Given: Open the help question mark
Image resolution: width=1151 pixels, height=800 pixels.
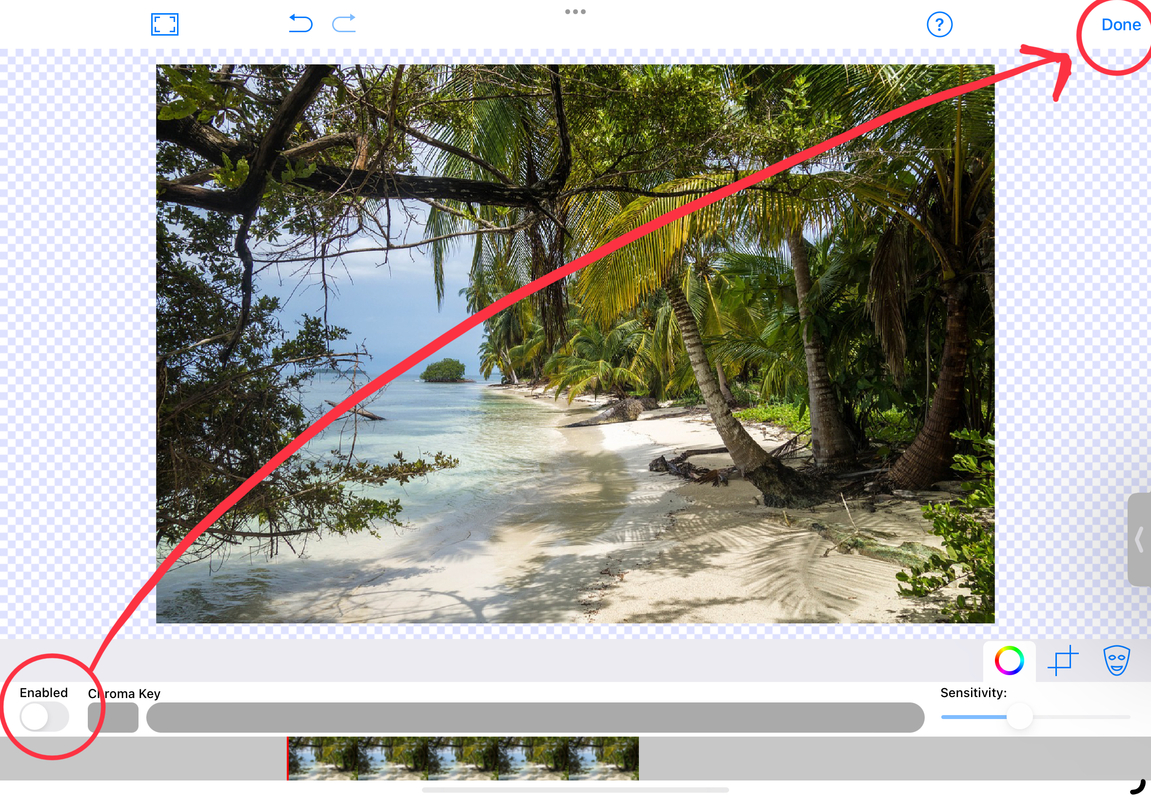Looking at the screenshot, I should (x=940, y=24).
